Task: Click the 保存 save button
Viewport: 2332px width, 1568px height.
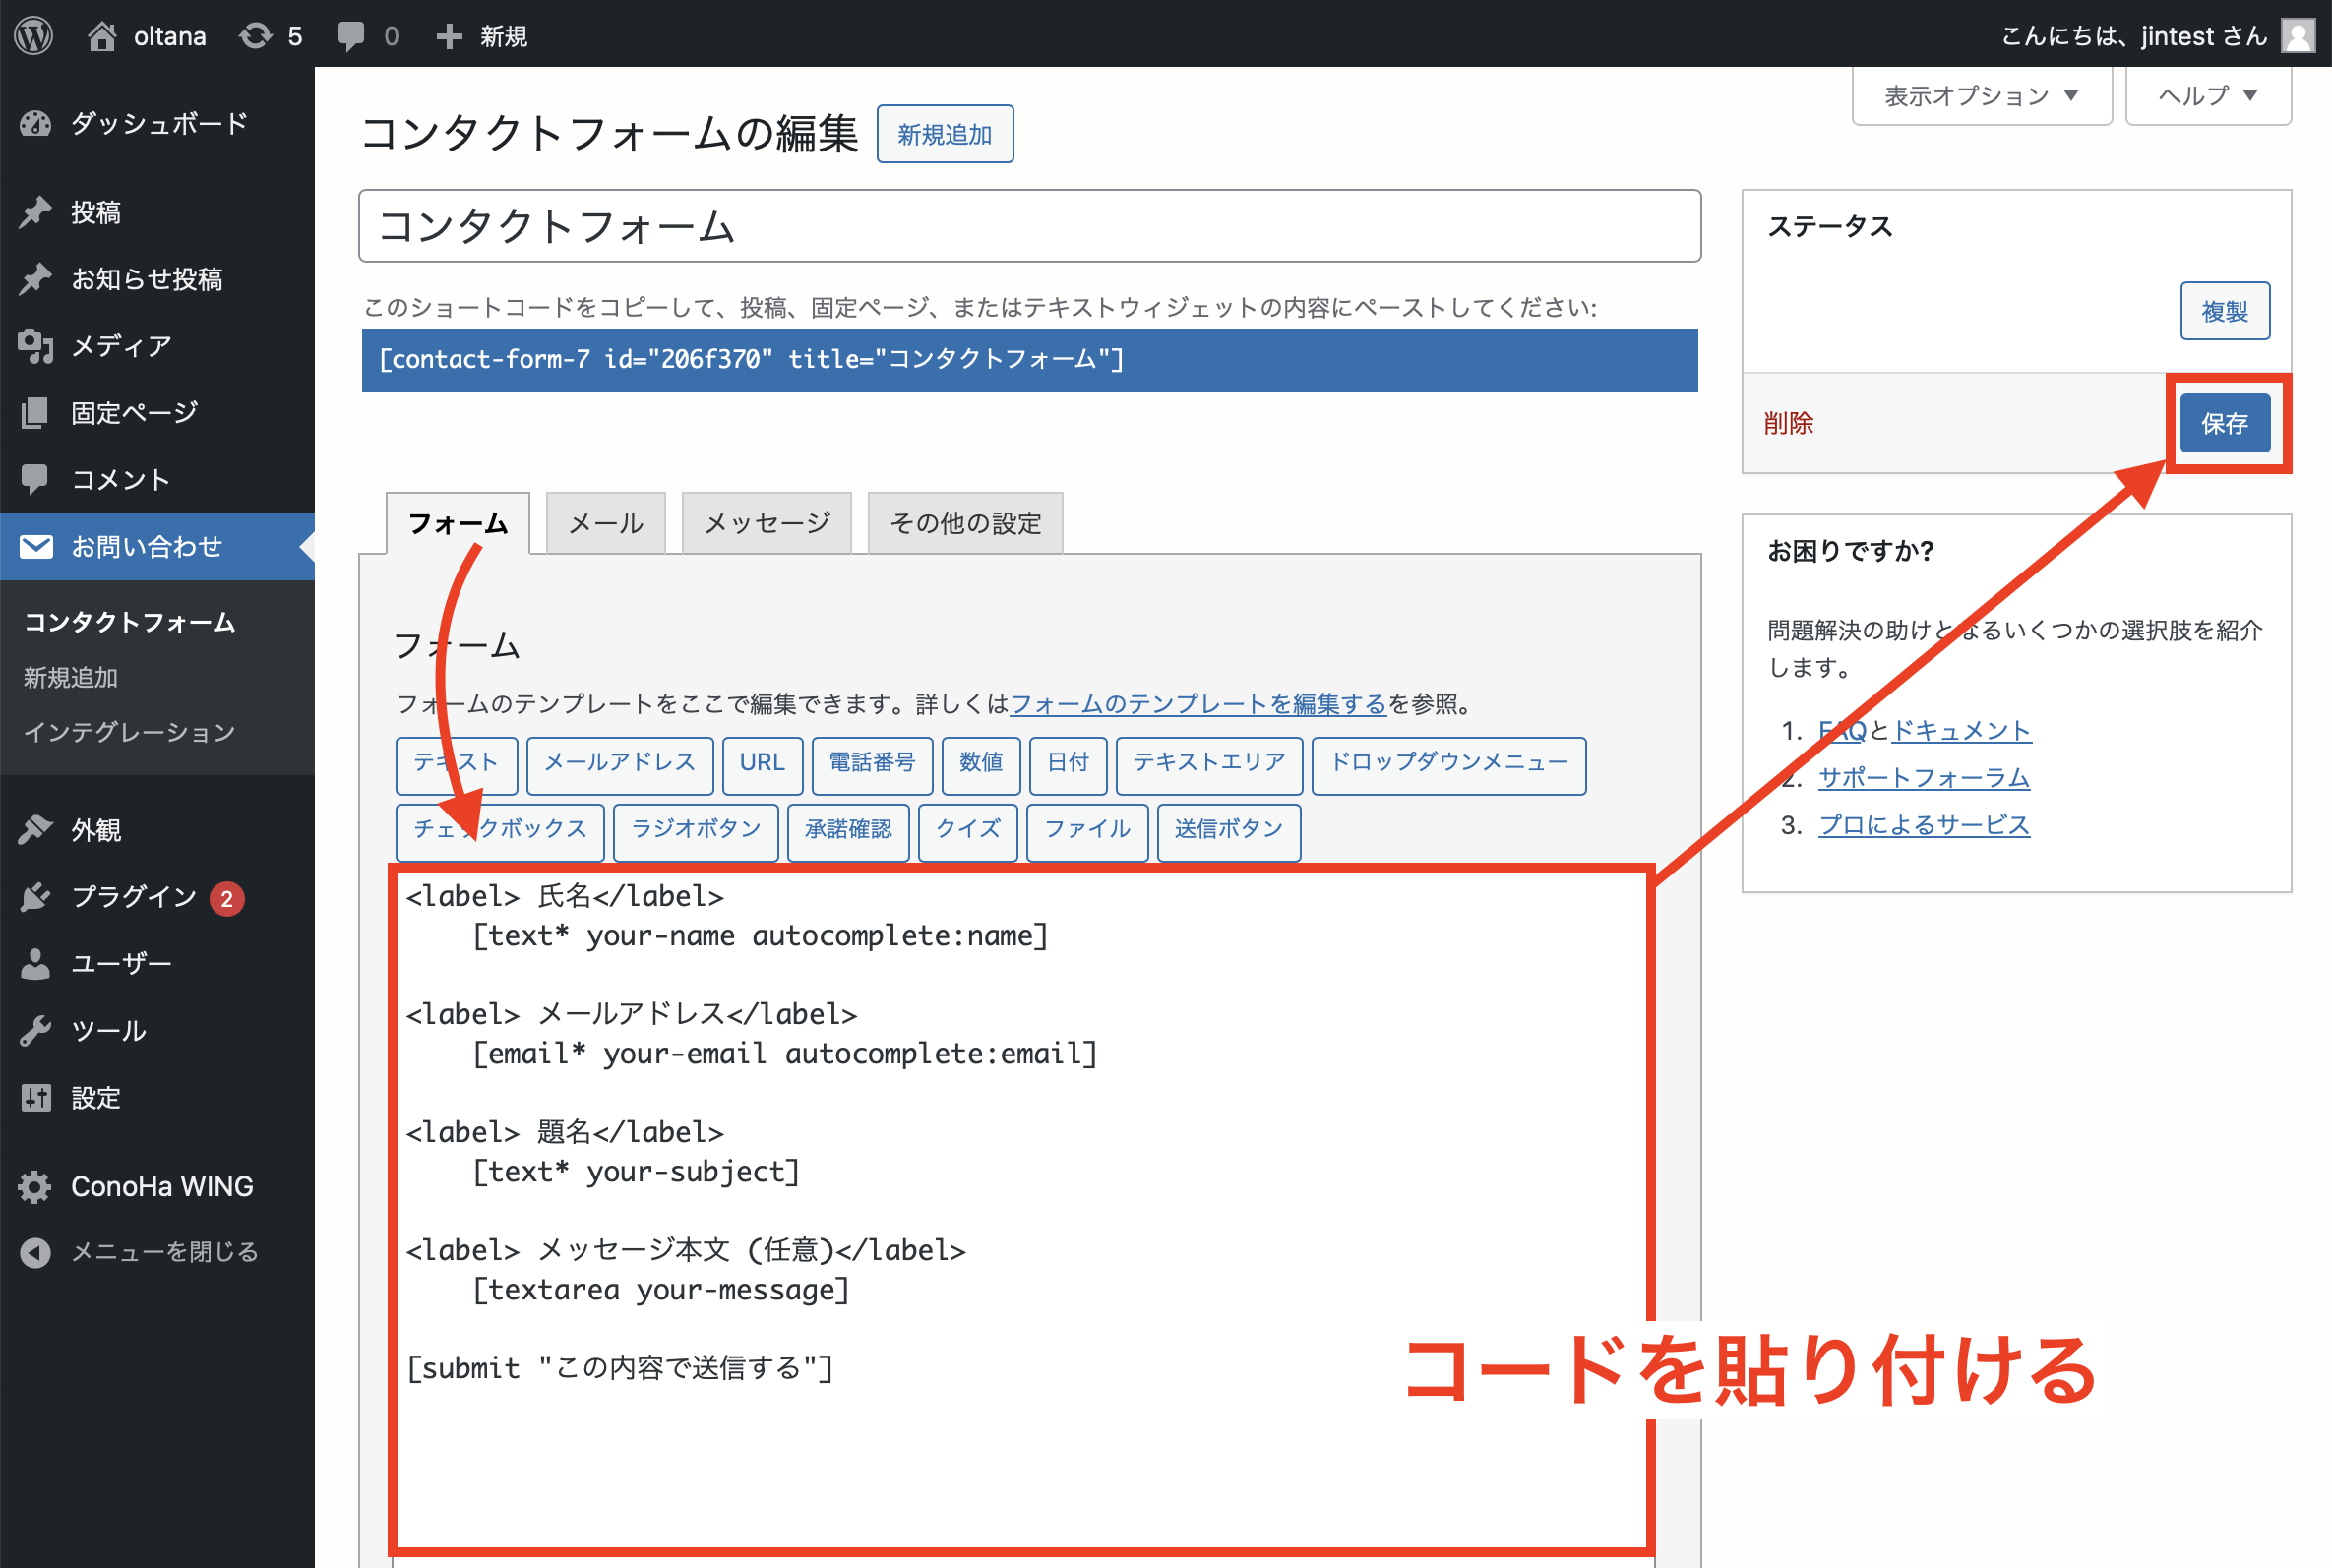Action: 2224,423
